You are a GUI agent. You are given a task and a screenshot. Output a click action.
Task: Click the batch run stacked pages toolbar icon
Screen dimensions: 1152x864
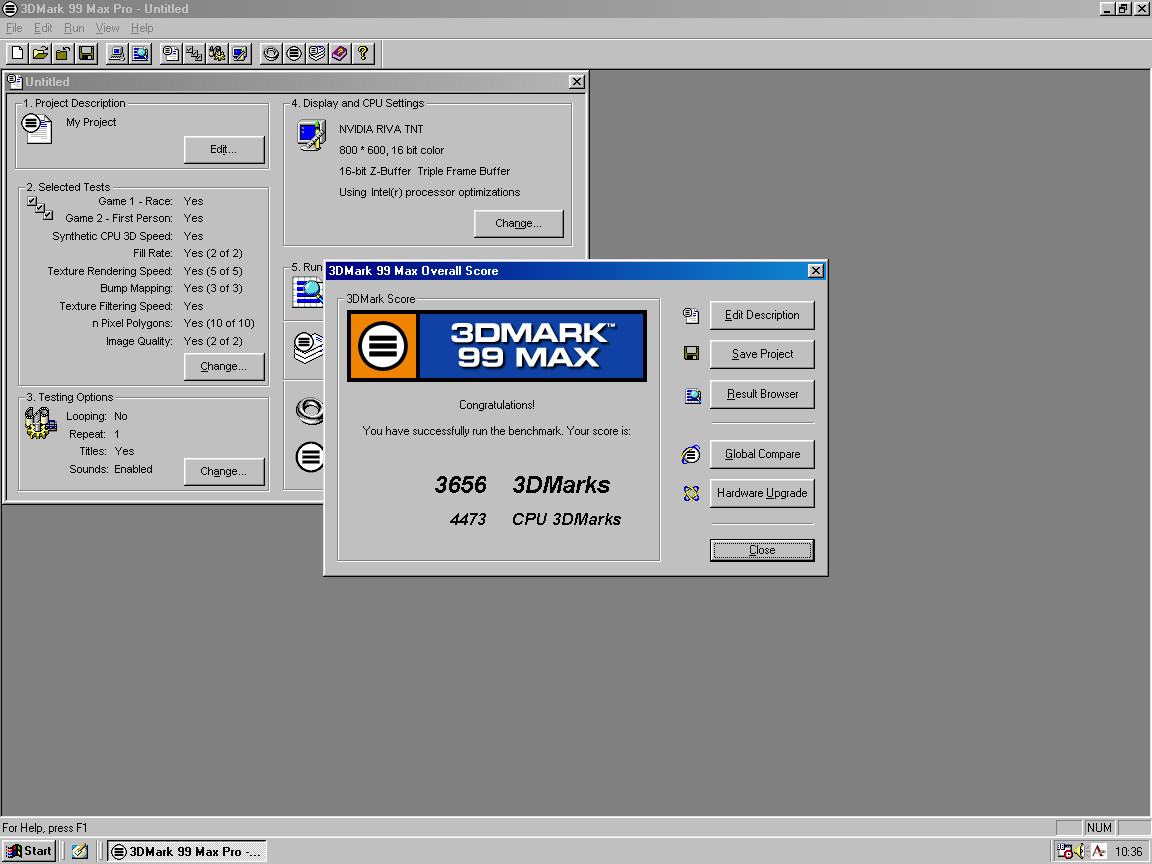click(x=317, y=53)
